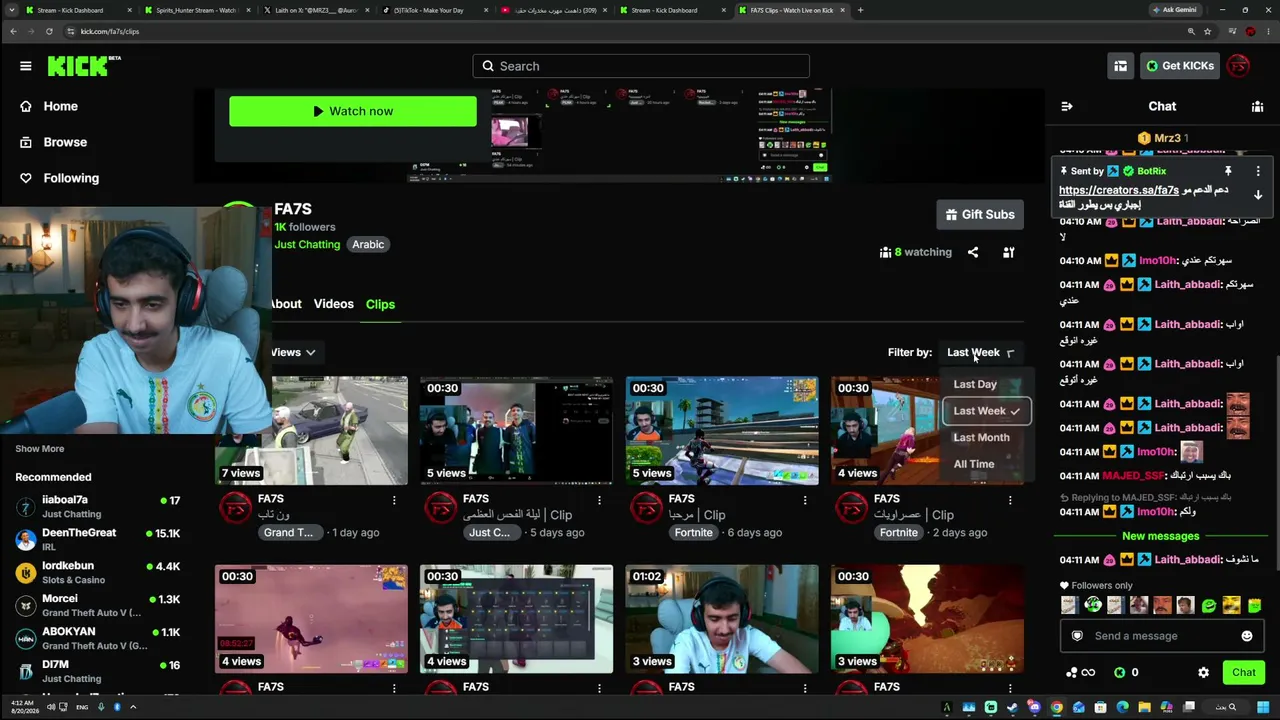Expand Show More in sidebar

[x=40, y=449]
